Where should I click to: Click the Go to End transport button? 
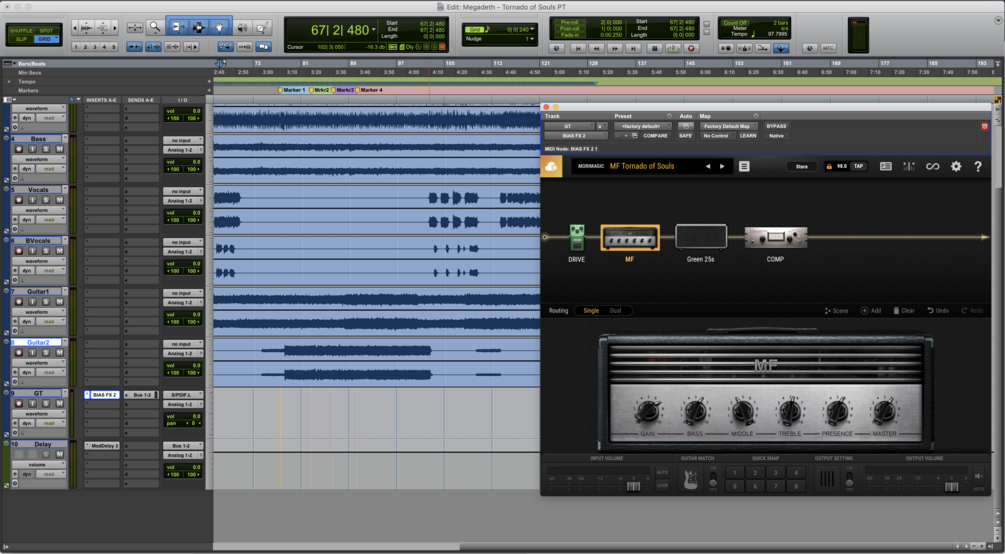[x=633, y=48]
